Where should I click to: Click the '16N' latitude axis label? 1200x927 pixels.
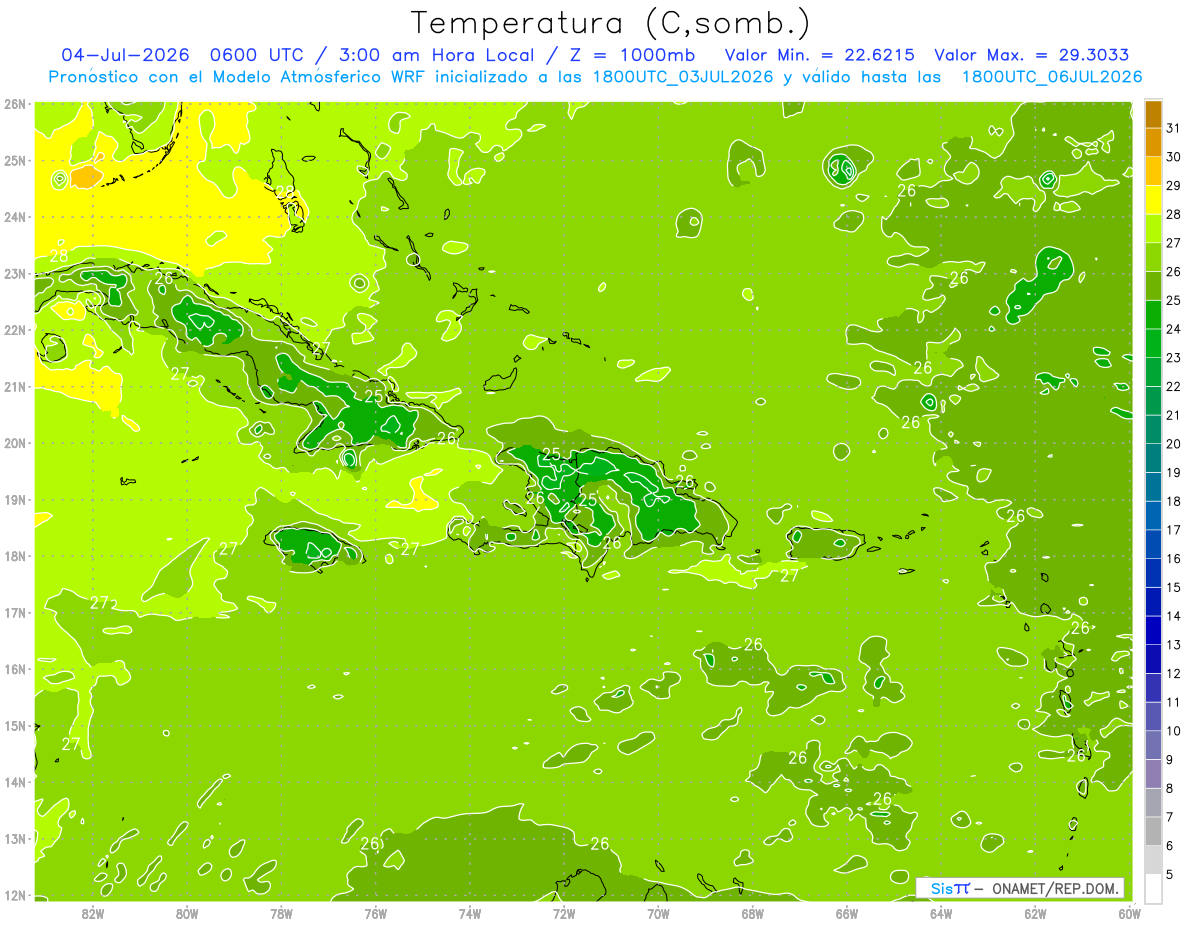tap(16, 668)
